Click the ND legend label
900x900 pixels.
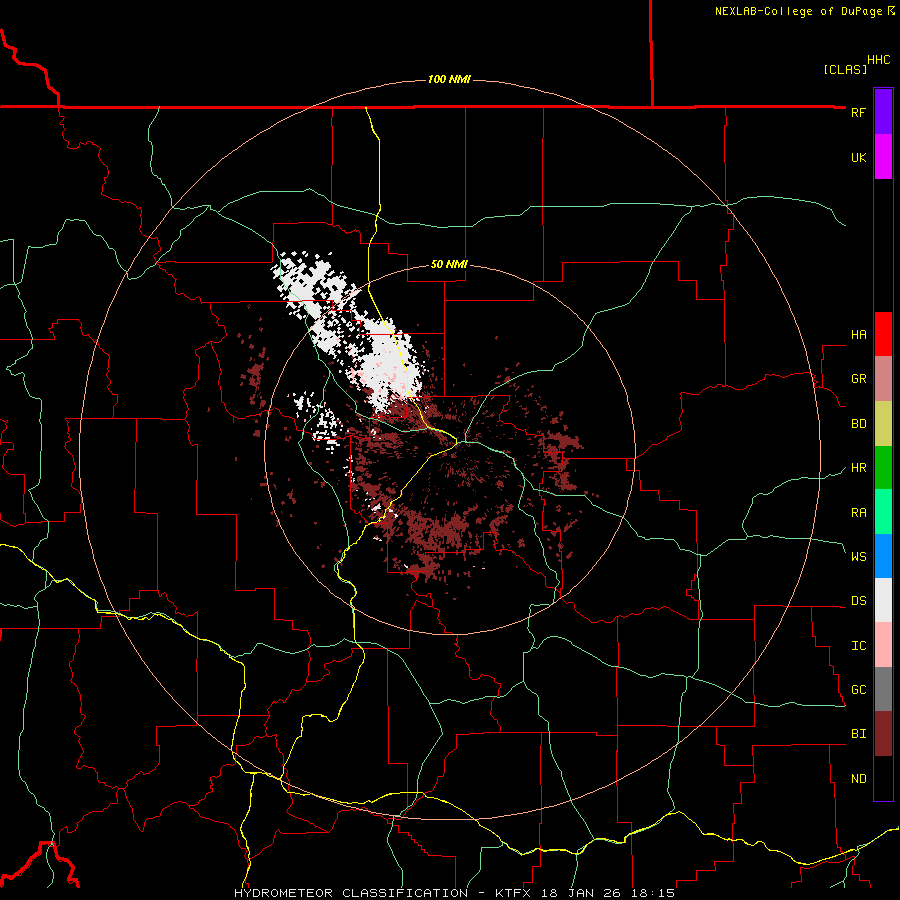click(x=858, y=779)
